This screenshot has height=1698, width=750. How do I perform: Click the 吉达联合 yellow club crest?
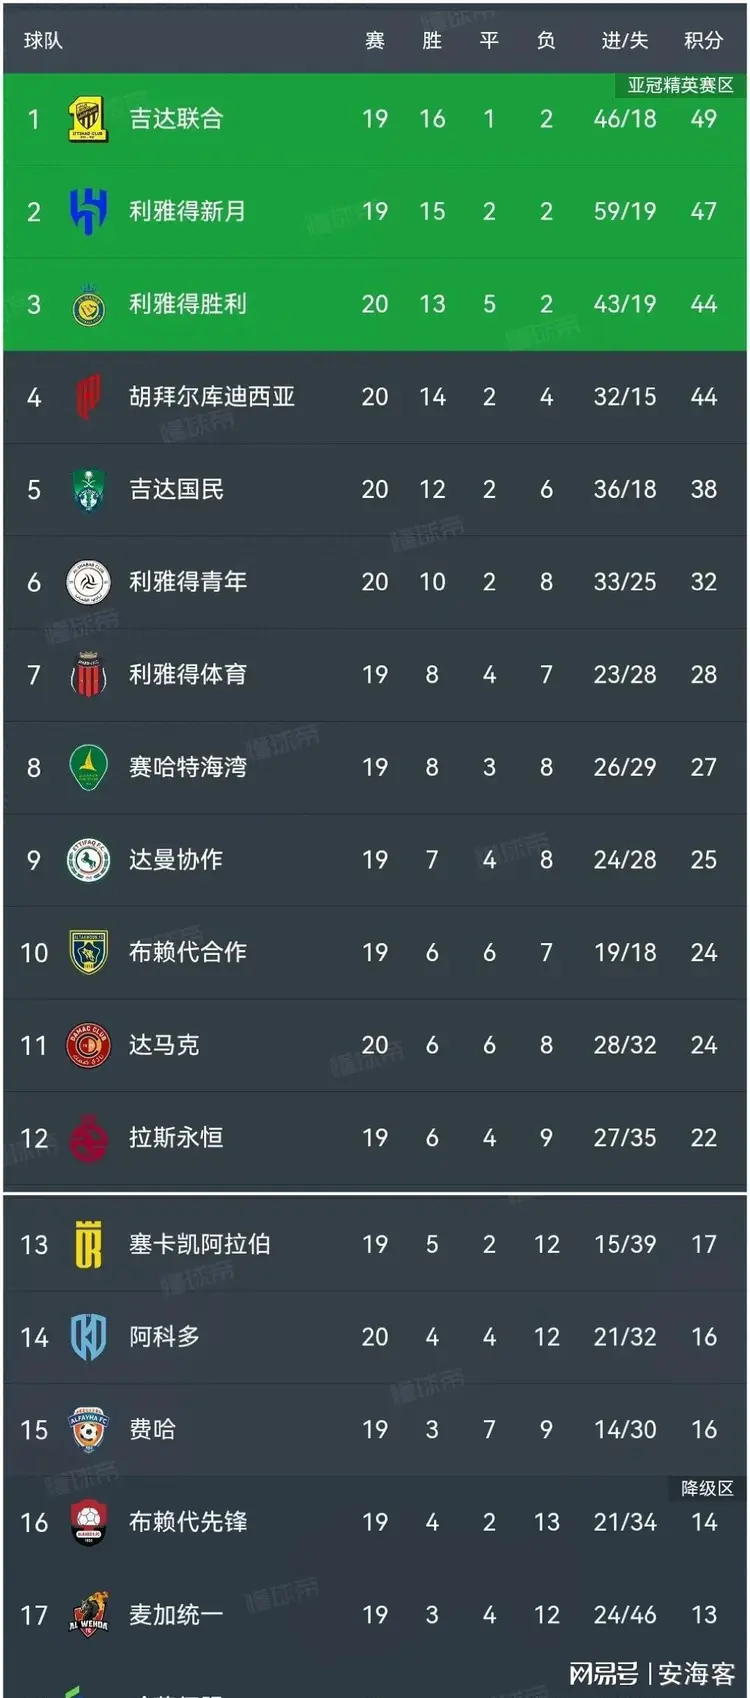pos(88,119)
